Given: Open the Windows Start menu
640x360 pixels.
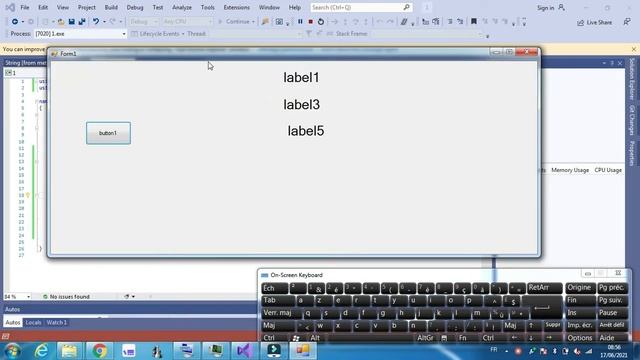Looking at the screenshot, I should (13, 351).
